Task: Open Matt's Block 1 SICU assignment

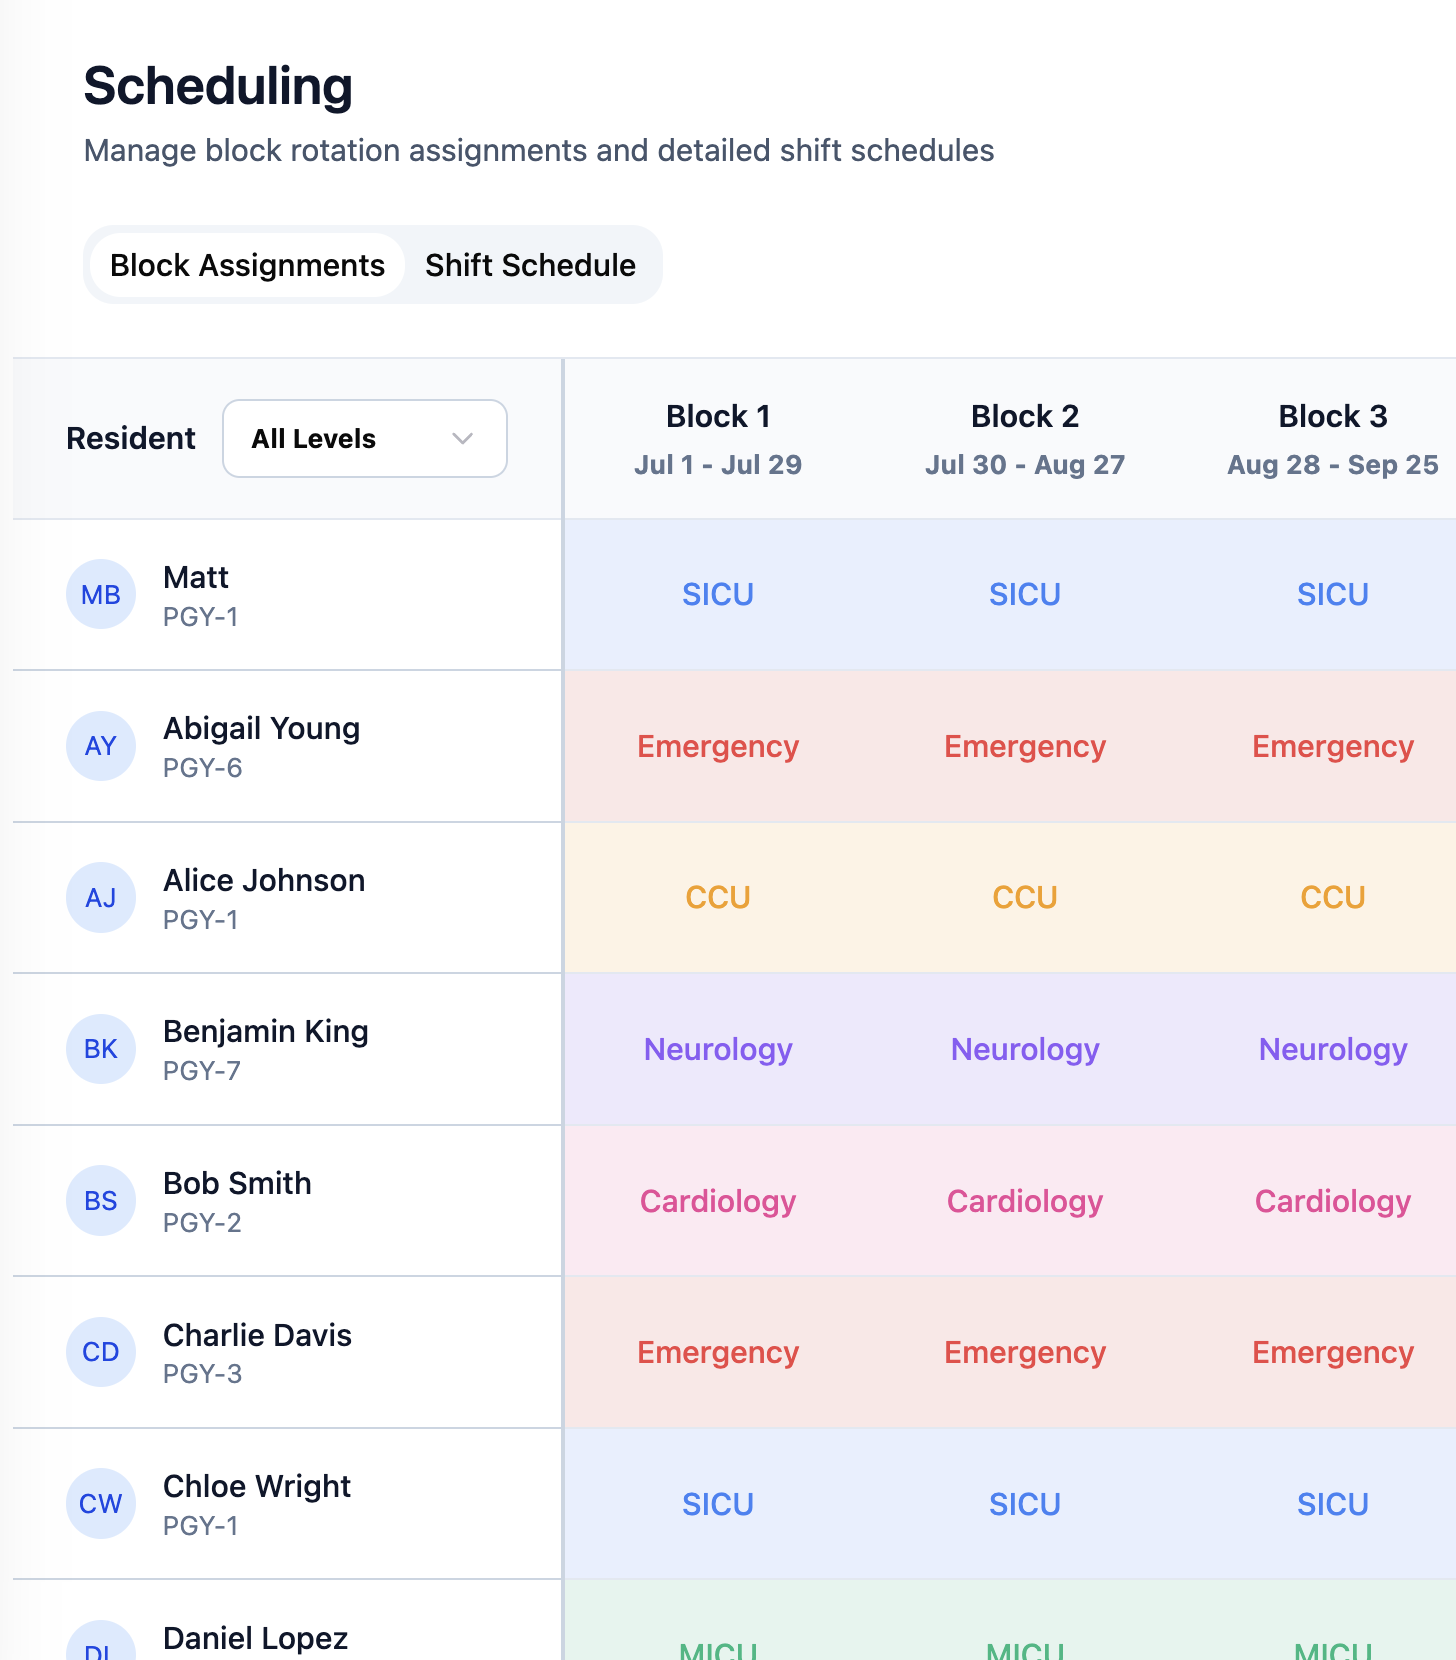Action: click(x=718, y=595)
